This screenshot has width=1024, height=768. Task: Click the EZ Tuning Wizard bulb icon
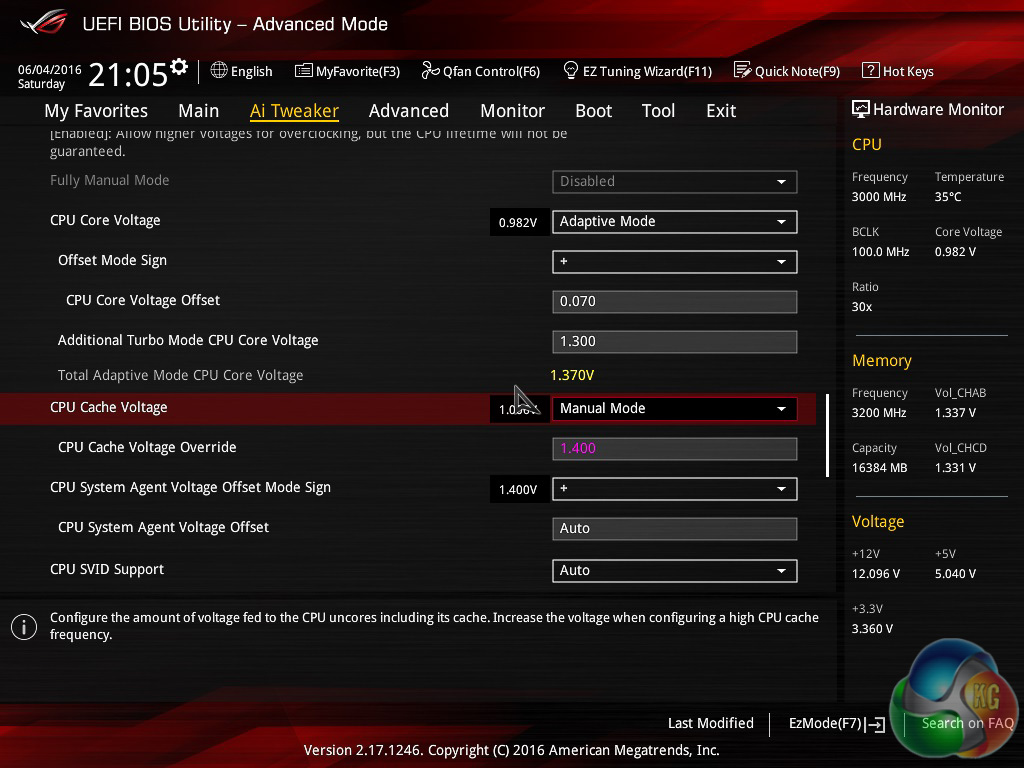[570, 70]
